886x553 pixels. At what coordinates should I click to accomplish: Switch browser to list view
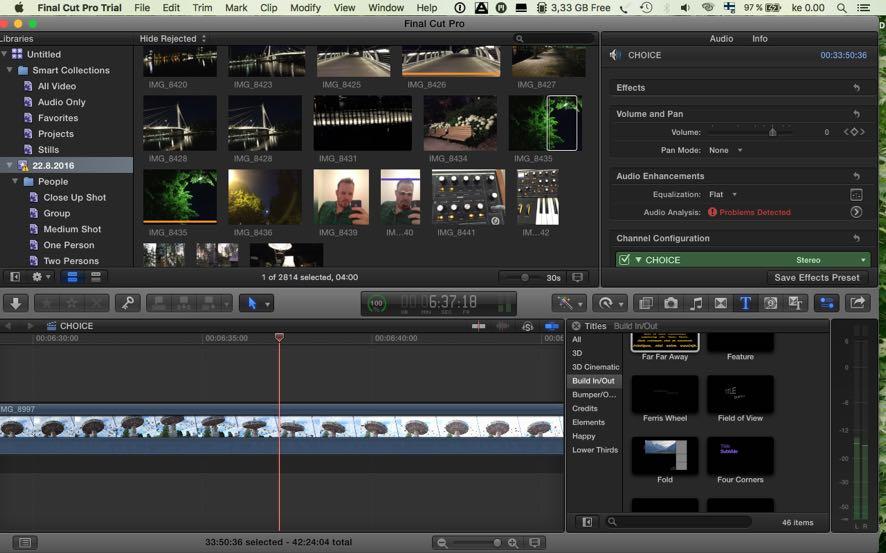[x=95, y=277]
